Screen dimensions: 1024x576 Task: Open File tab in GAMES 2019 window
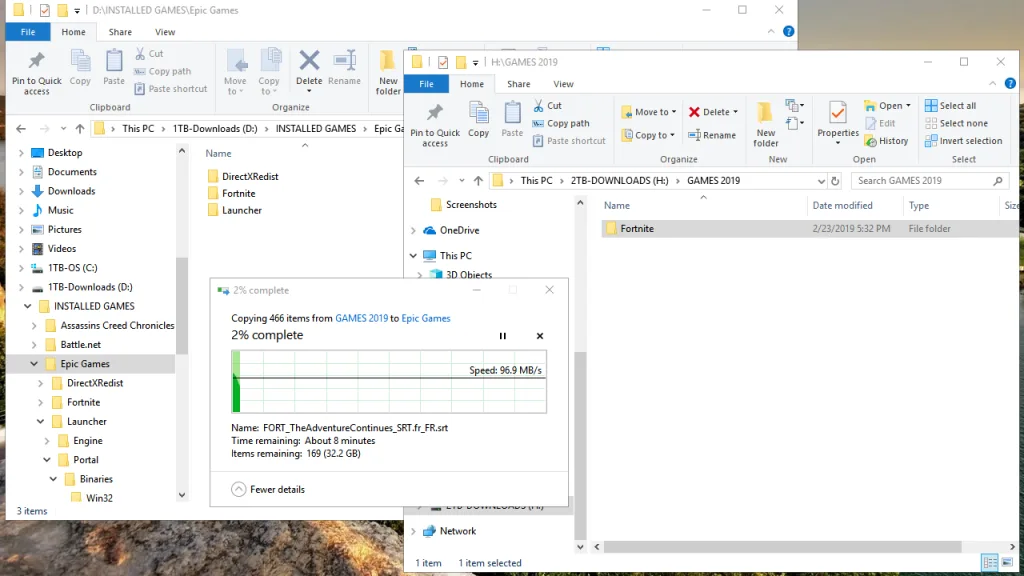click(x=426, y=84)
